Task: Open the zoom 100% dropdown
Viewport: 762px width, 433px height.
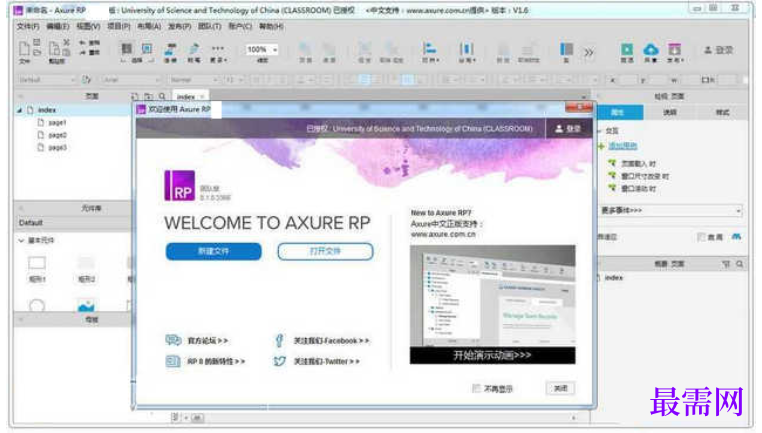Action: (x=262, y=50)
